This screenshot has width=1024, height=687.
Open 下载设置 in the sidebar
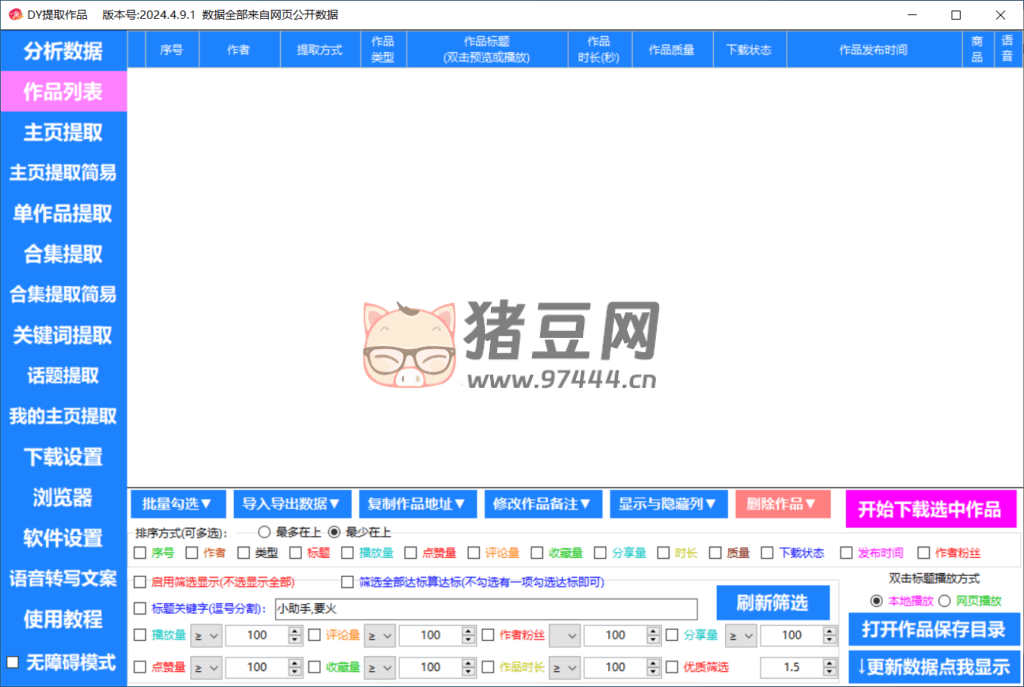[x=63, y=456]
